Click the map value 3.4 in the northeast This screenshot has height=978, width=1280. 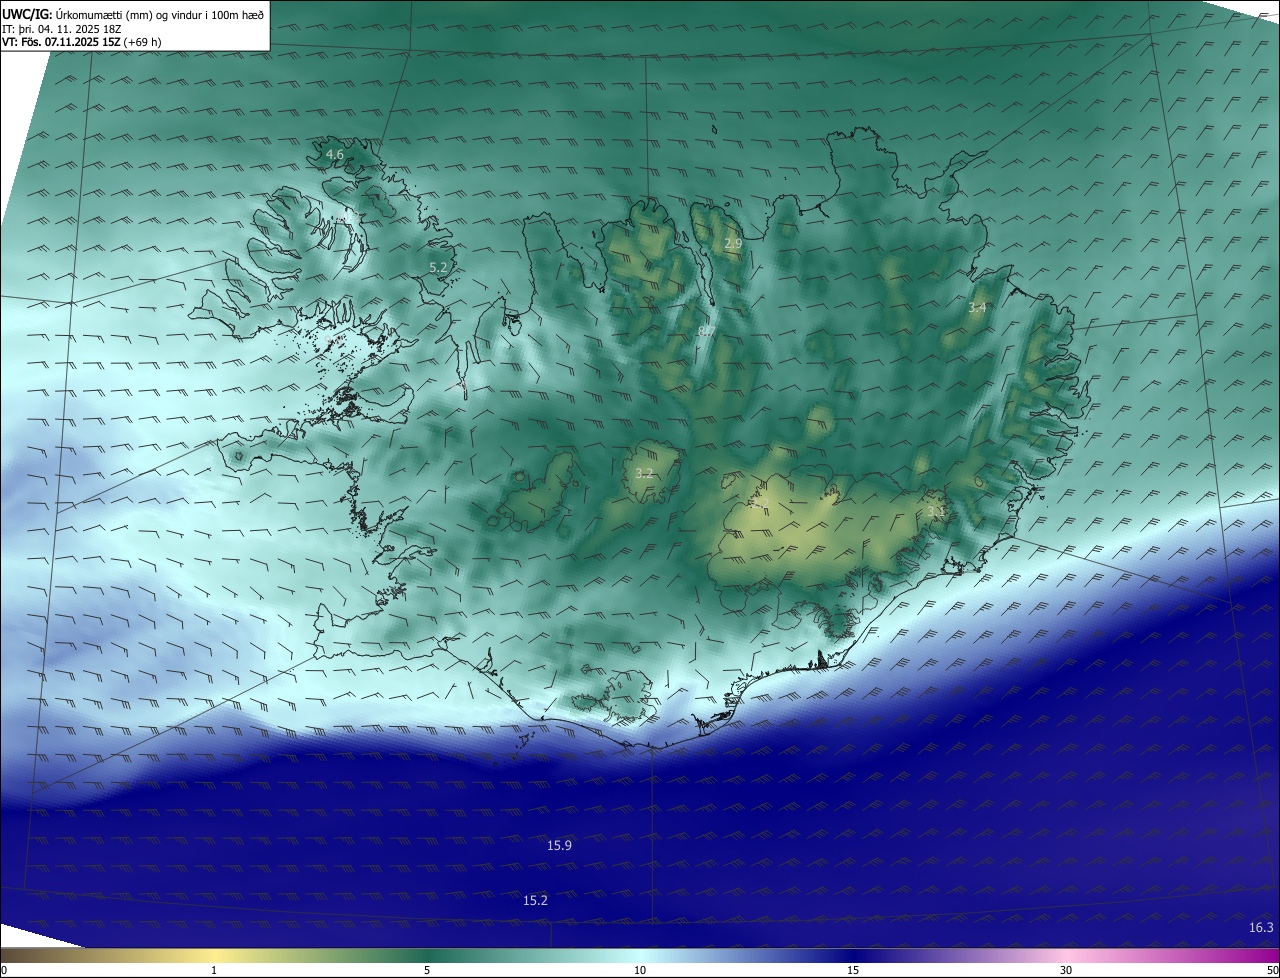pos(977,308)
